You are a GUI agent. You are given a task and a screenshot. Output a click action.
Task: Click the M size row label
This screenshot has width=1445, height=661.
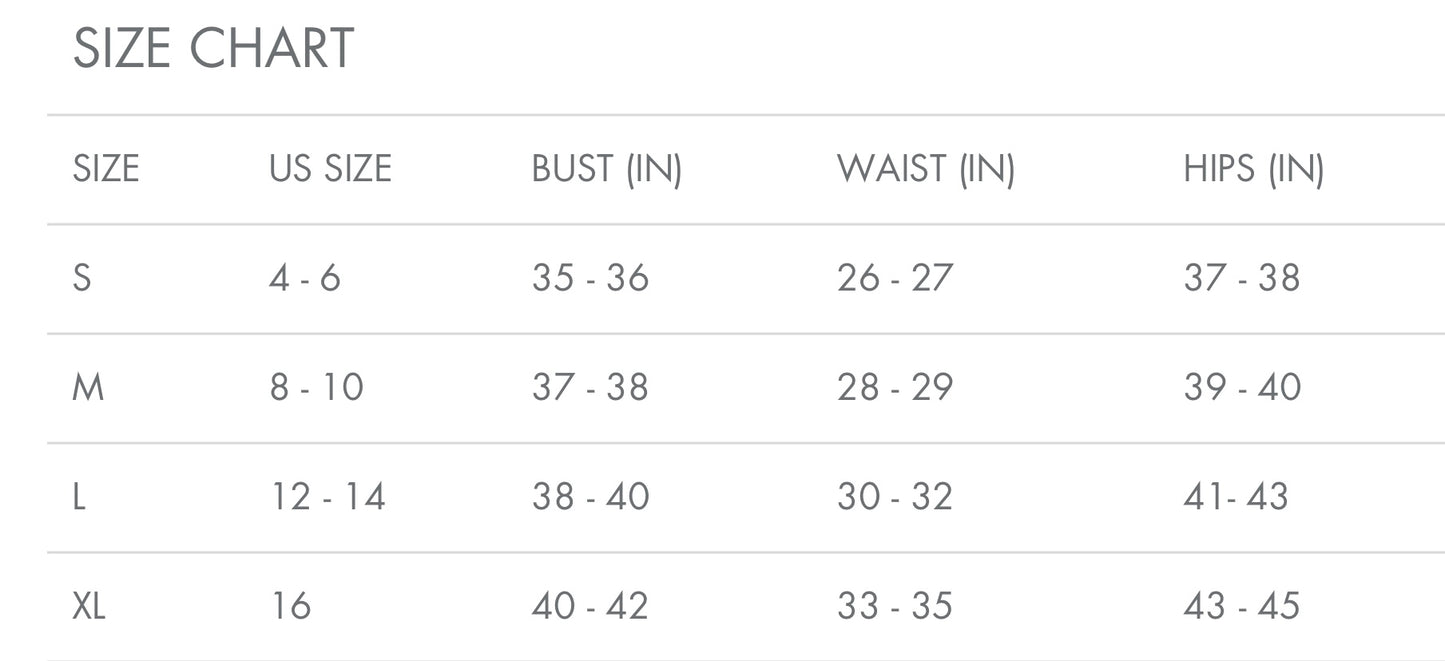tap(88, 387)
